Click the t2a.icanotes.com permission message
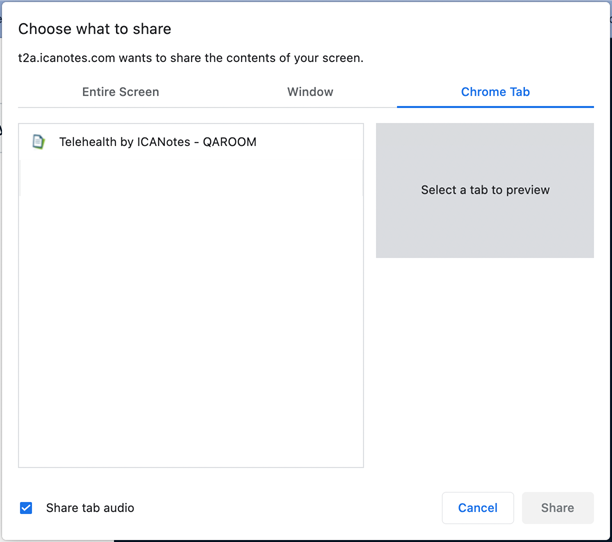 point(190,58)
